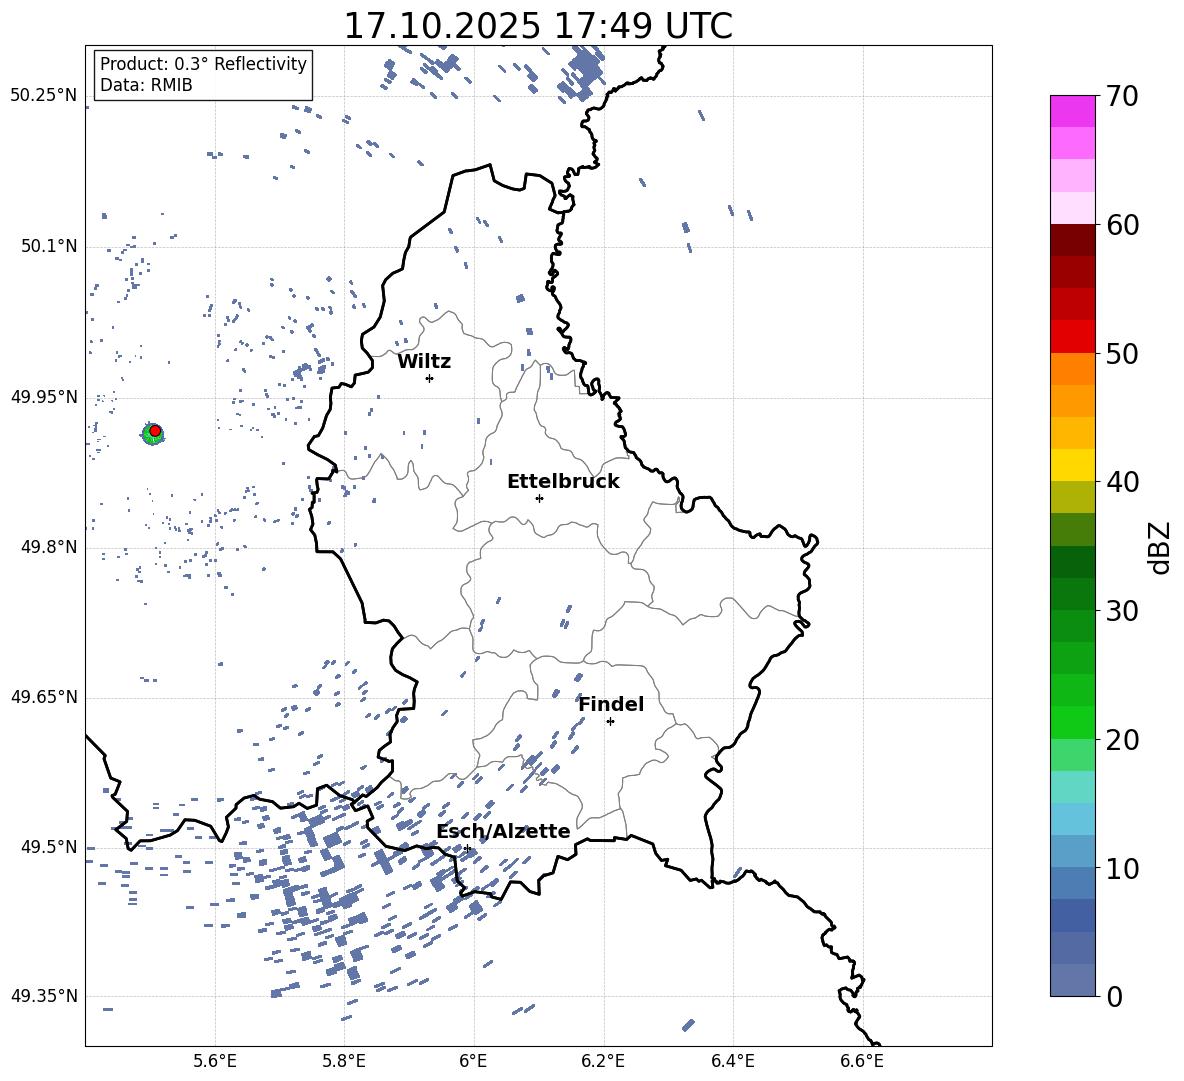The width and height of the screenshot is (1184, 1081).
Task: Click the yellow colorbar swatch above 40
Action: point(1073,465)
